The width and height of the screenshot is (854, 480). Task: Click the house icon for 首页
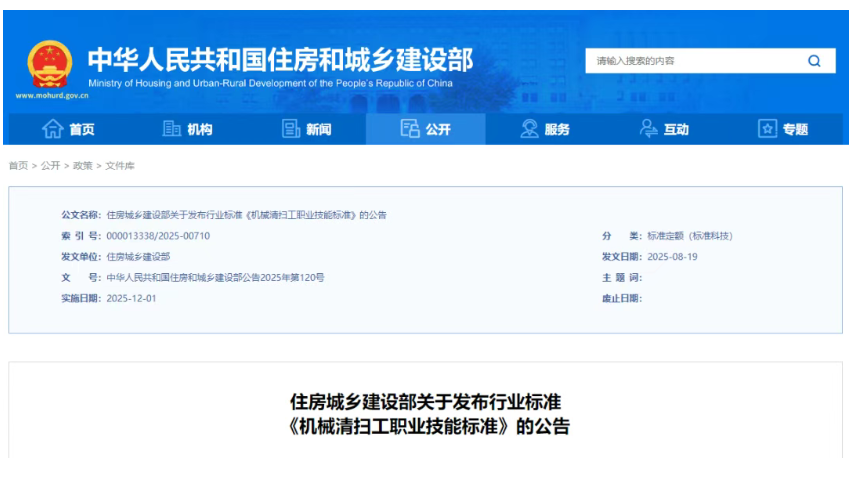(x=52, y=129)
